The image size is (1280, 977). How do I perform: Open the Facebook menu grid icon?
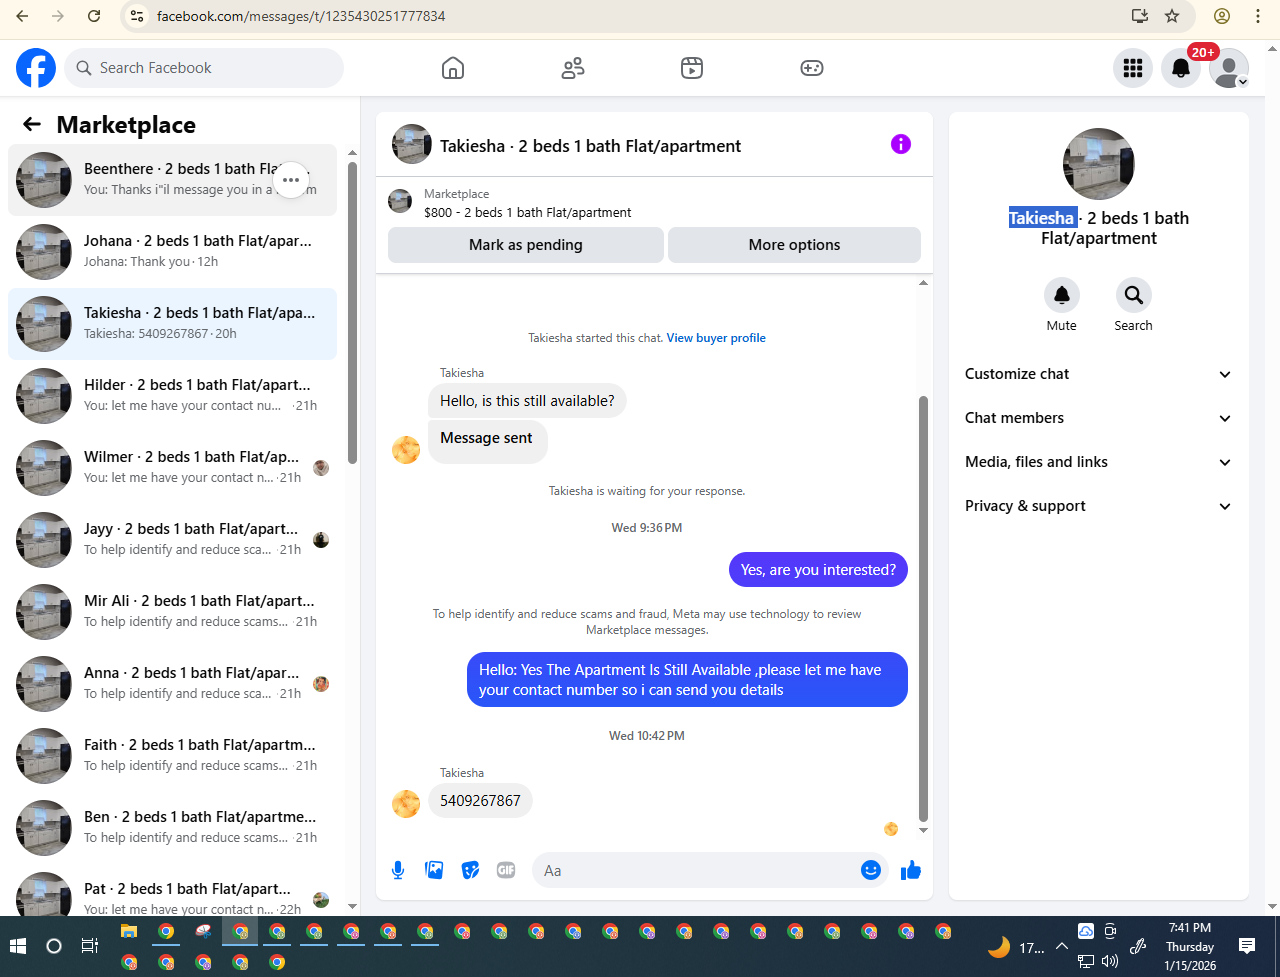click(x=1133, y=68)
